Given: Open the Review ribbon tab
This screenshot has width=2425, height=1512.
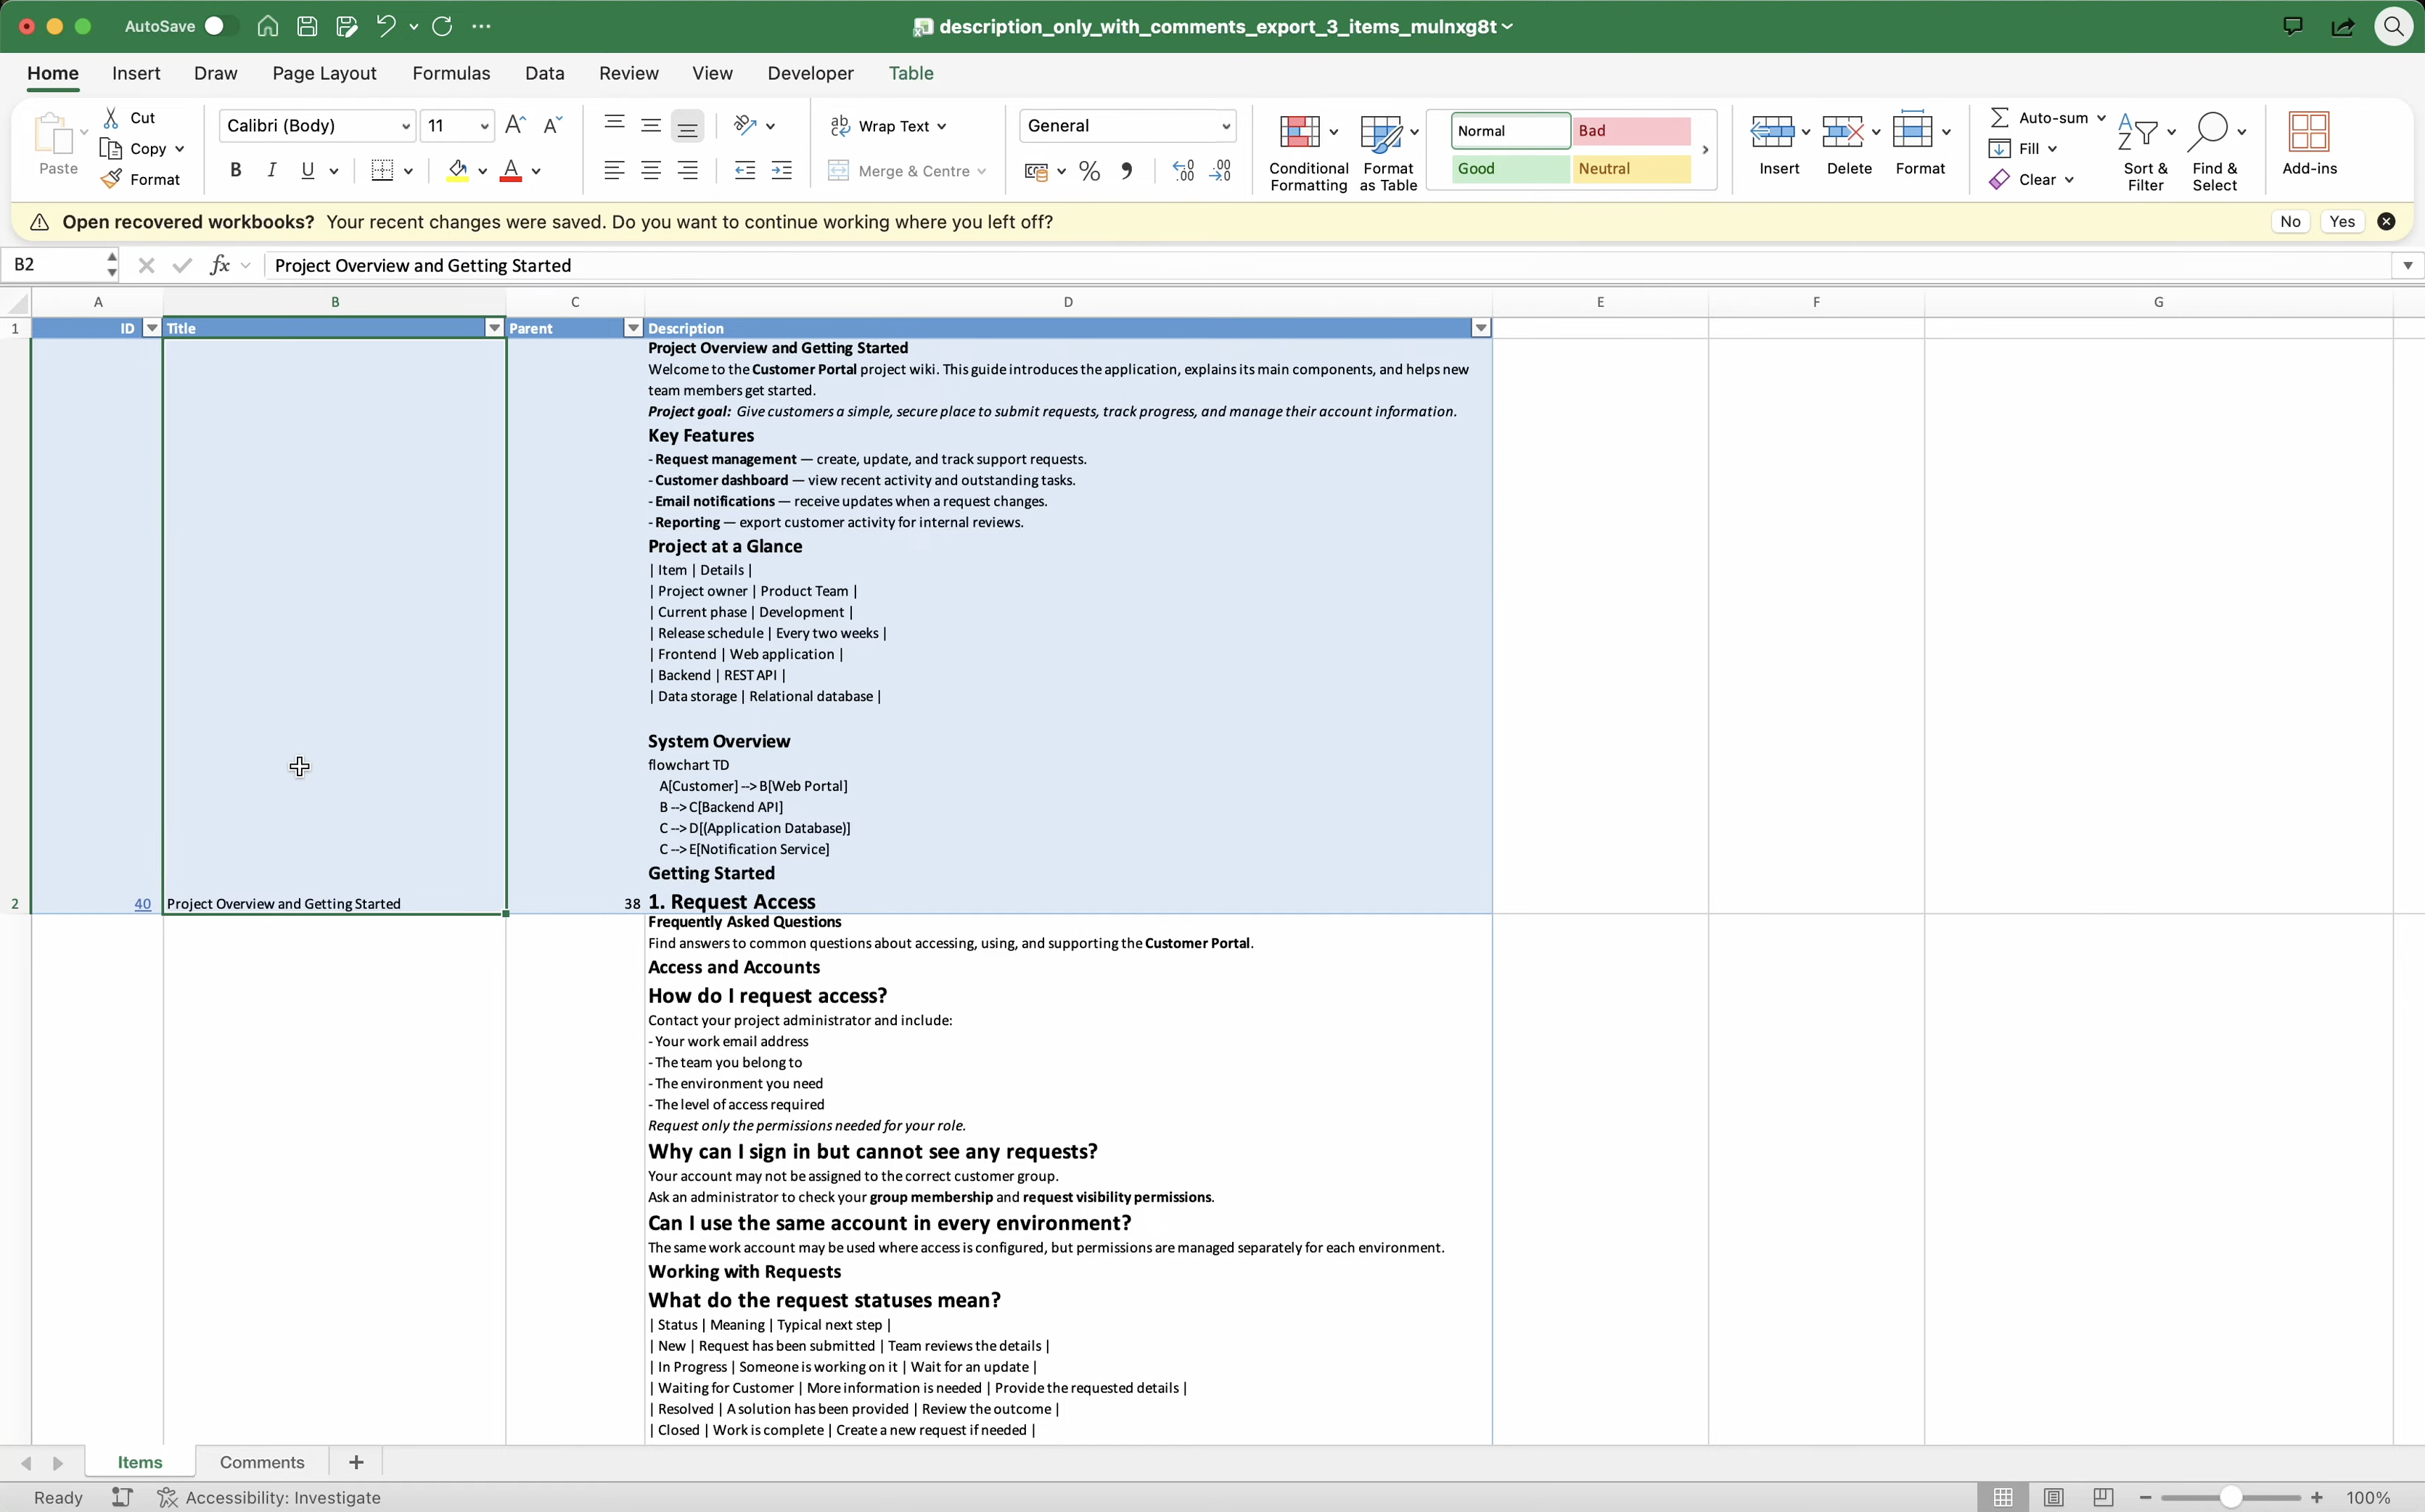Looking at the screenshot, I should [x=628, y=73].
